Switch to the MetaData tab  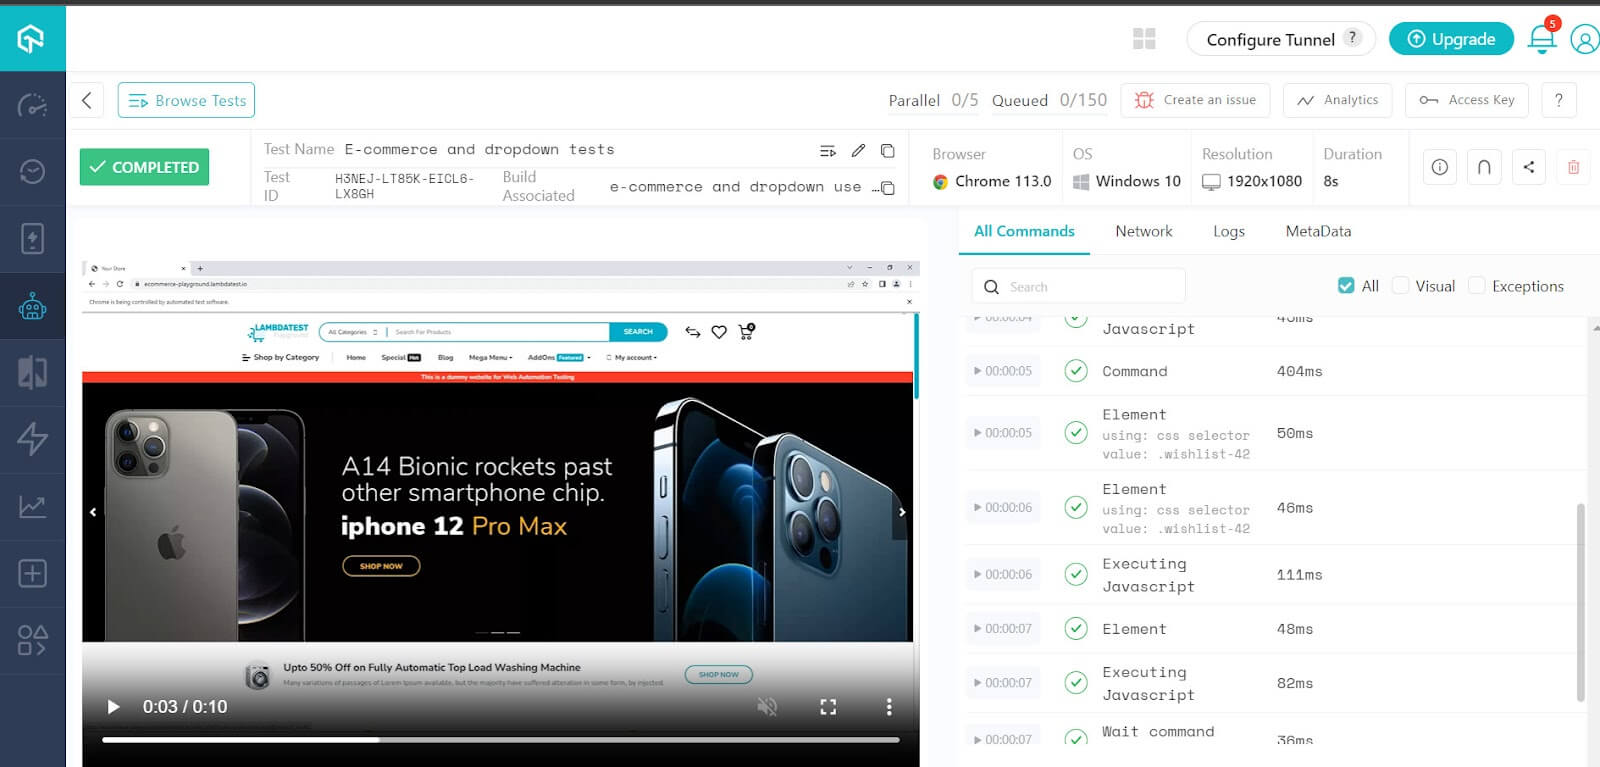[x=1318, y=231]
